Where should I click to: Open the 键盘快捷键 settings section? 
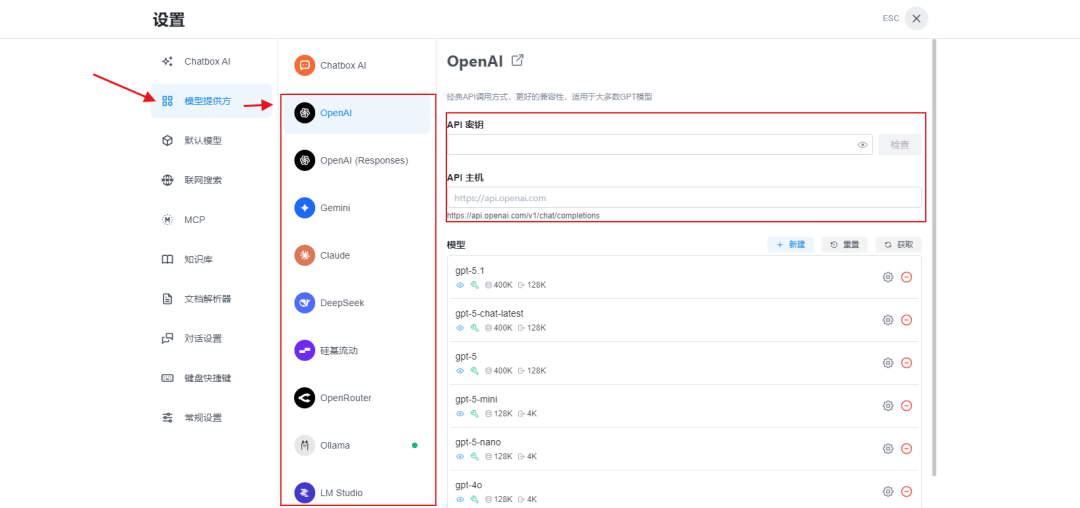click(211, 378)
